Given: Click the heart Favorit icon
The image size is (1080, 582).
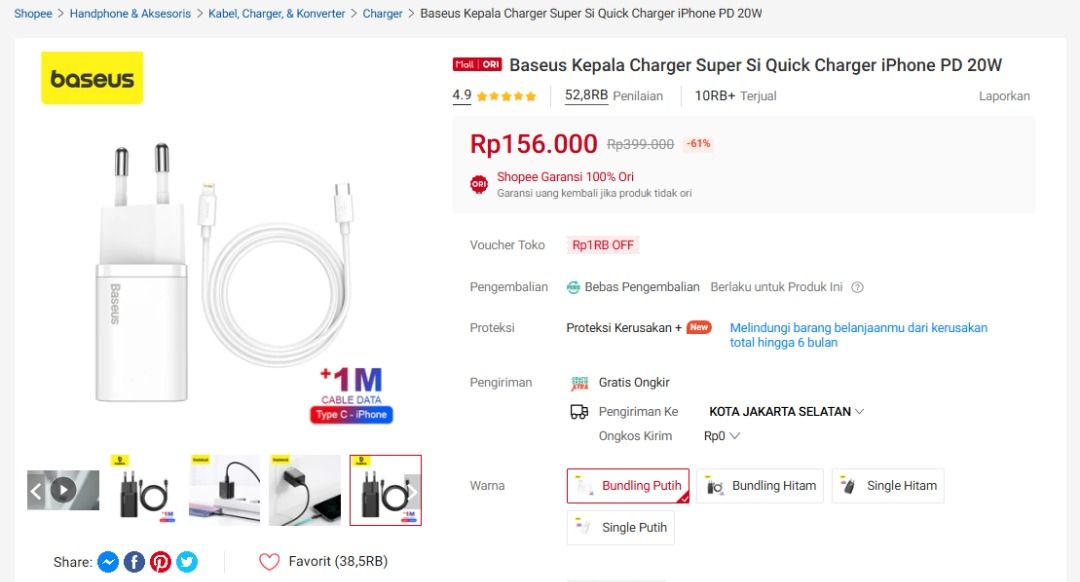Looking at the screenshot, I should 269,562.
